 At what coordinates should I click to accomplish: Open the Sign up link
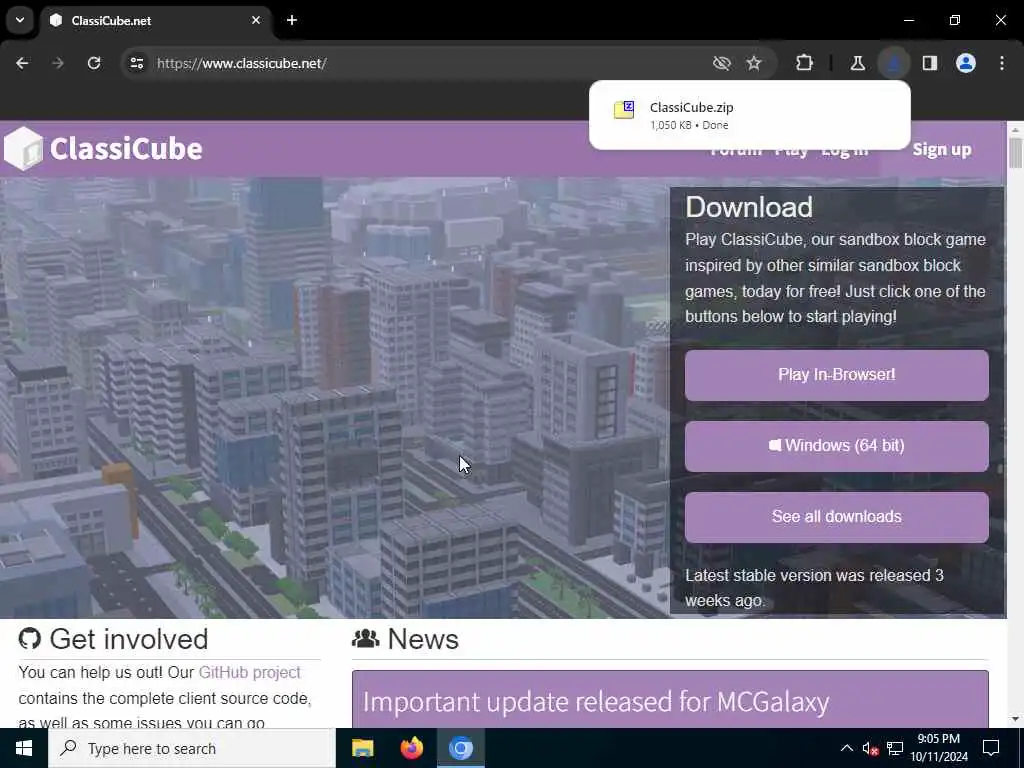(942, 150)
